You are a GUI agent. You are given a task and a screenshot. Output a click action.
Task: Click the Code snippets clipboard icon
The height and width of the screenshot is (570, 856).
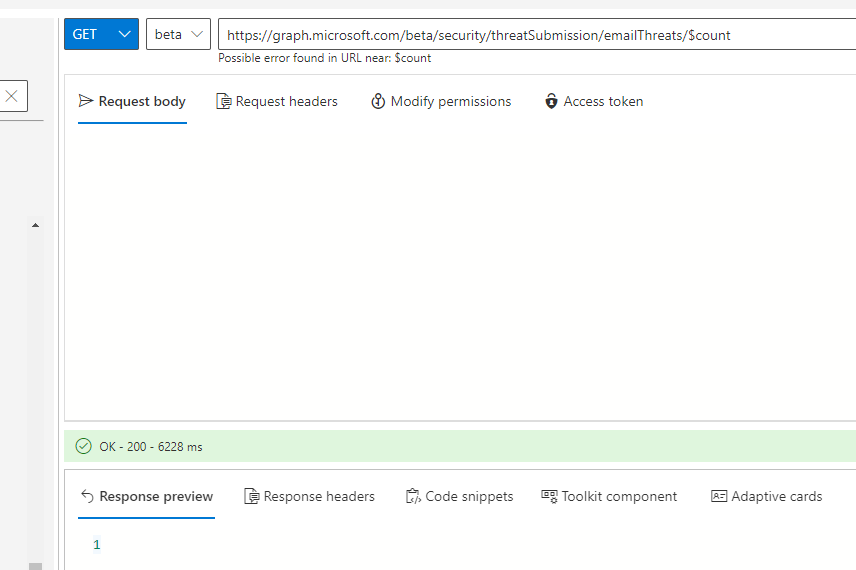[413, 496]
